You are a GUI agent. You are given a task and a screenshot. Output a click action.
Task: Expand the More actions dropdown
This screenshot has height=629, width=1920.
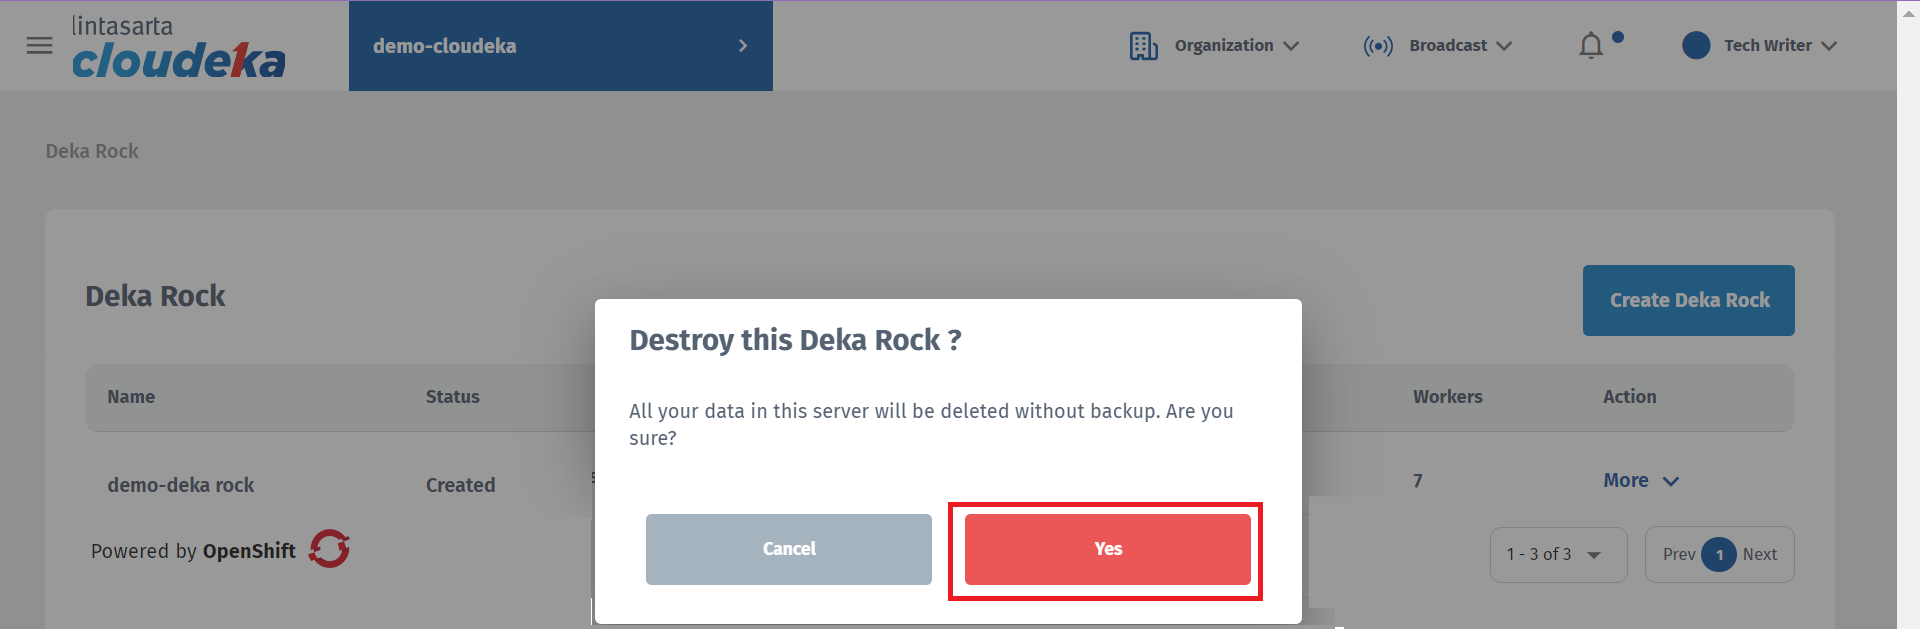(1641, 481)
